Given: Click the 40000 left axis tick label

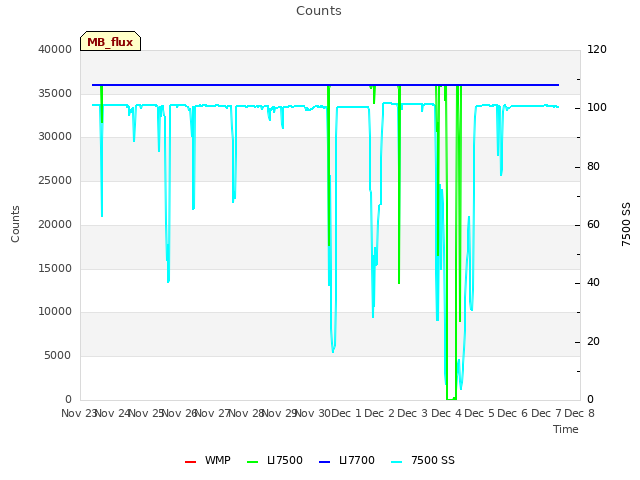Looking at the screenshot, I should 55,49.
